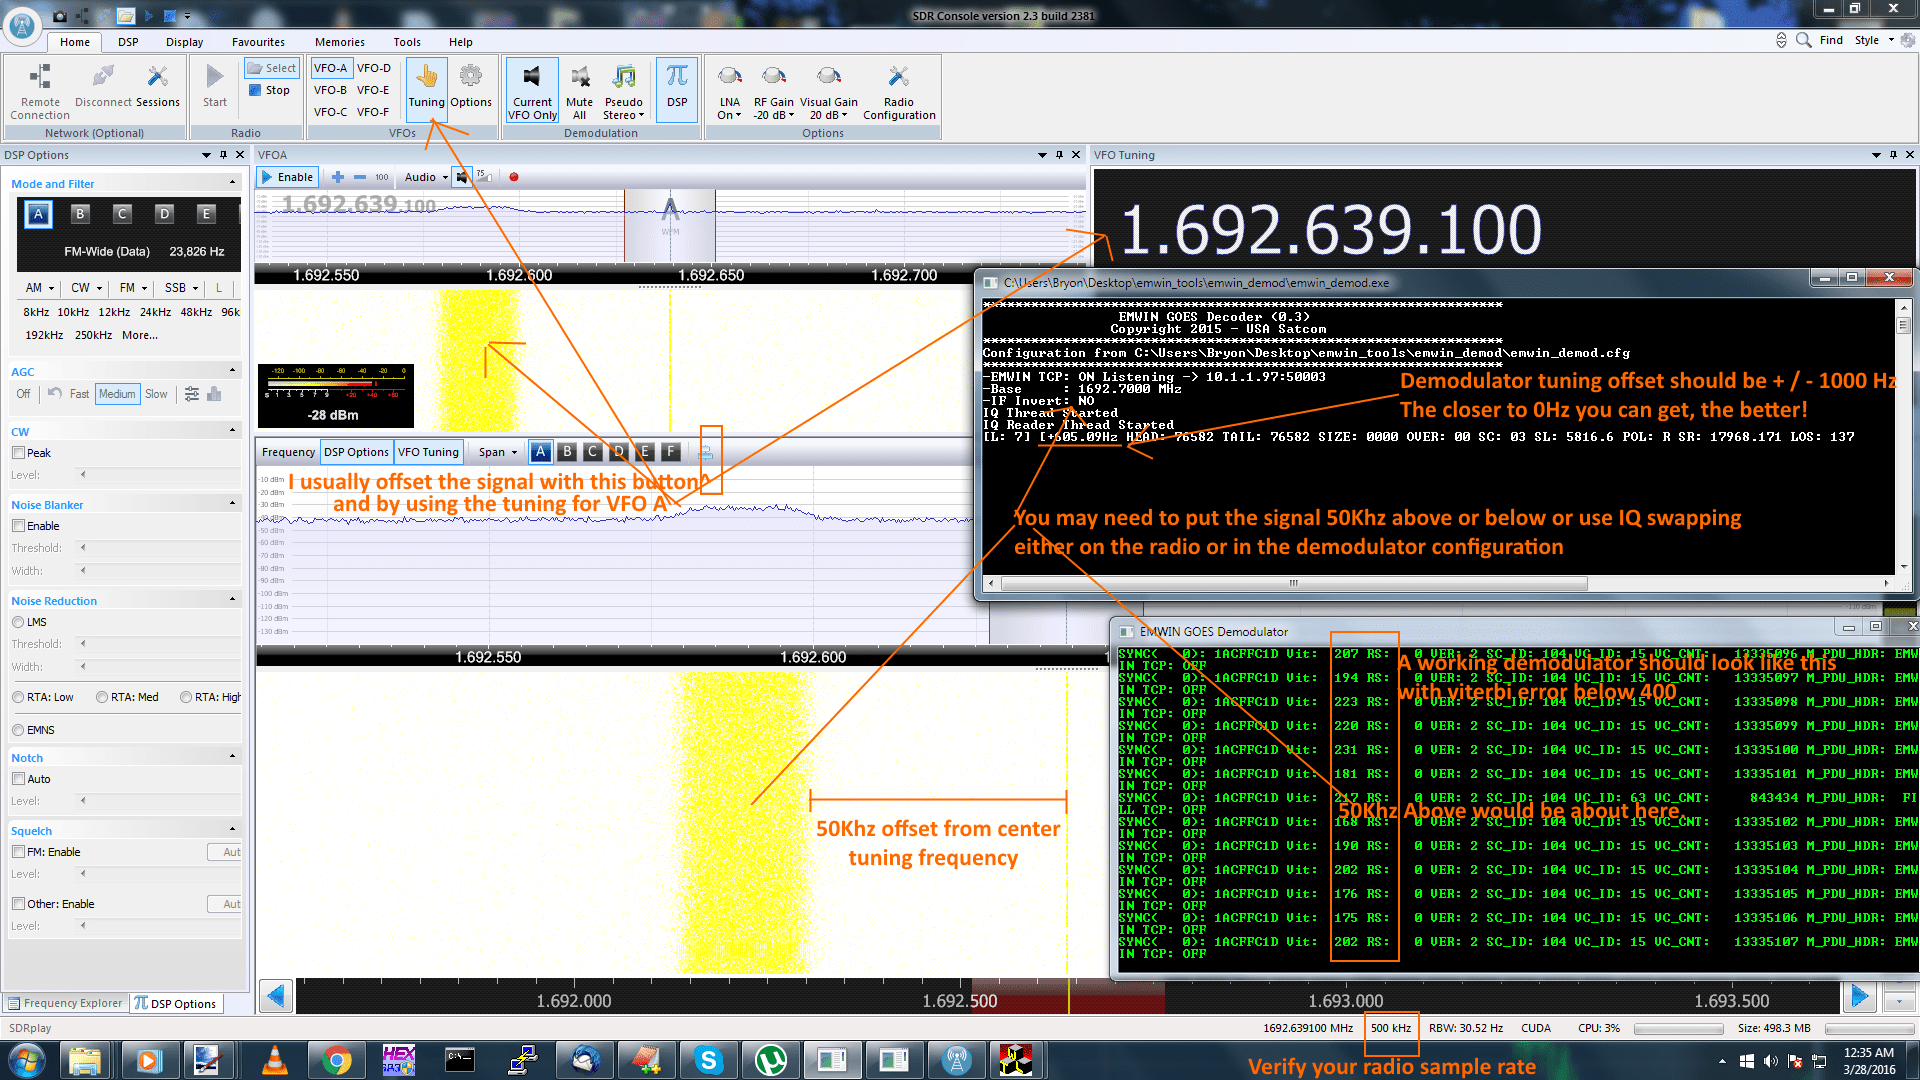Select RTA: Med noise reduction

pos(102,697)
